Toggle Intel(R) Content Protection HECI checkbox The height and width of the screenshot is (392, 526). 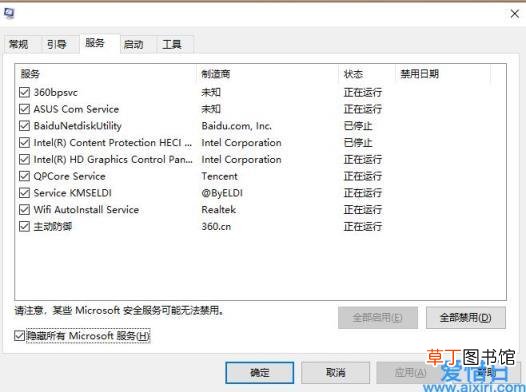24,143
